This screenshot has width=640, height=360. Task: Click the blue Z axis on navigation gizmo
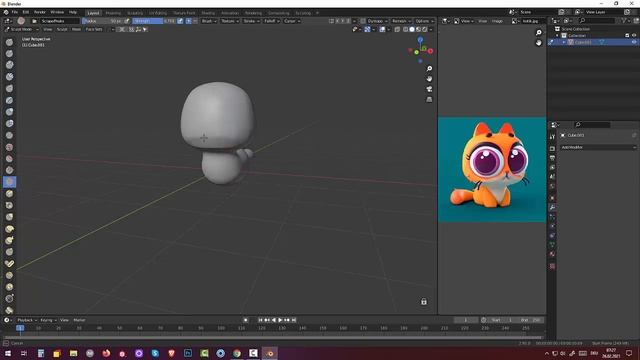(x=420, y=40)
